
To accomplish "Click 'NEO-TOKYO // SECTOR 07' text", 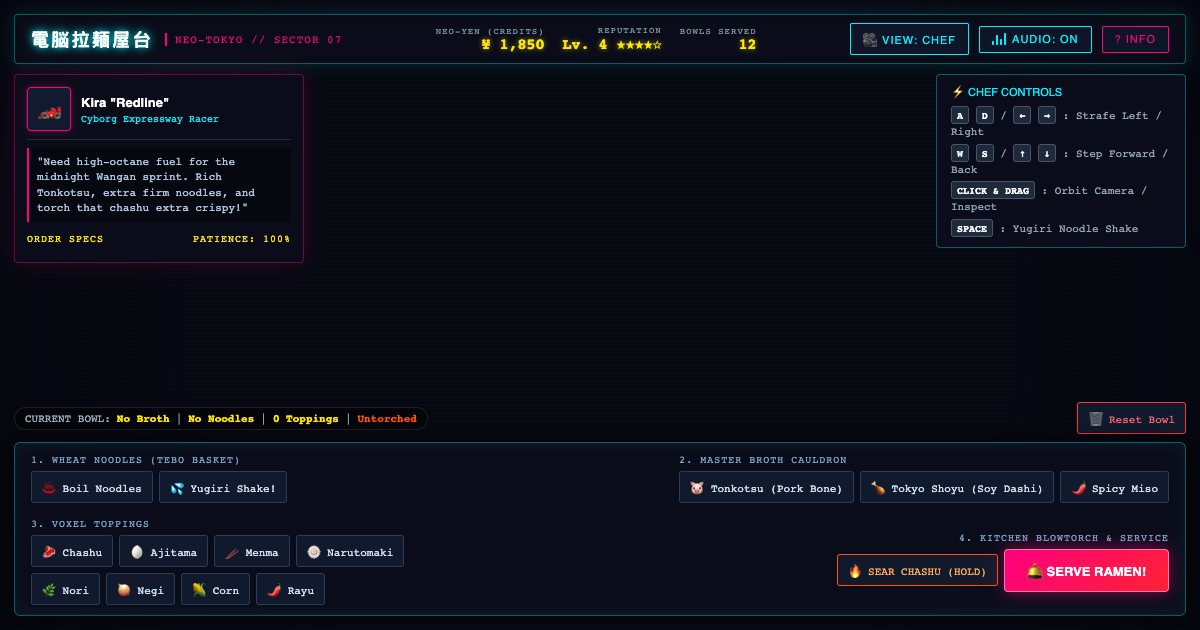I will 258,40.
